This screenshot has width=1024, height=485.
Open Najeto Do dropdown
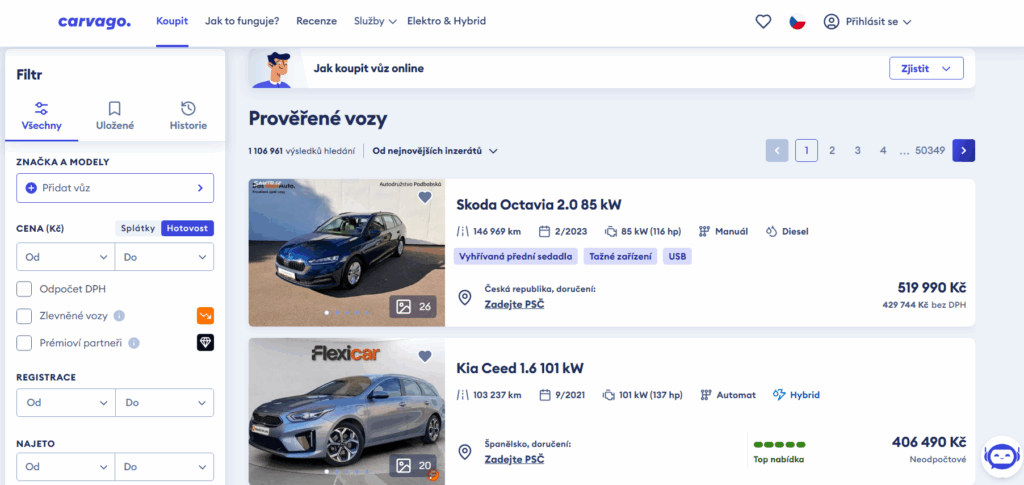click(164, 467)
